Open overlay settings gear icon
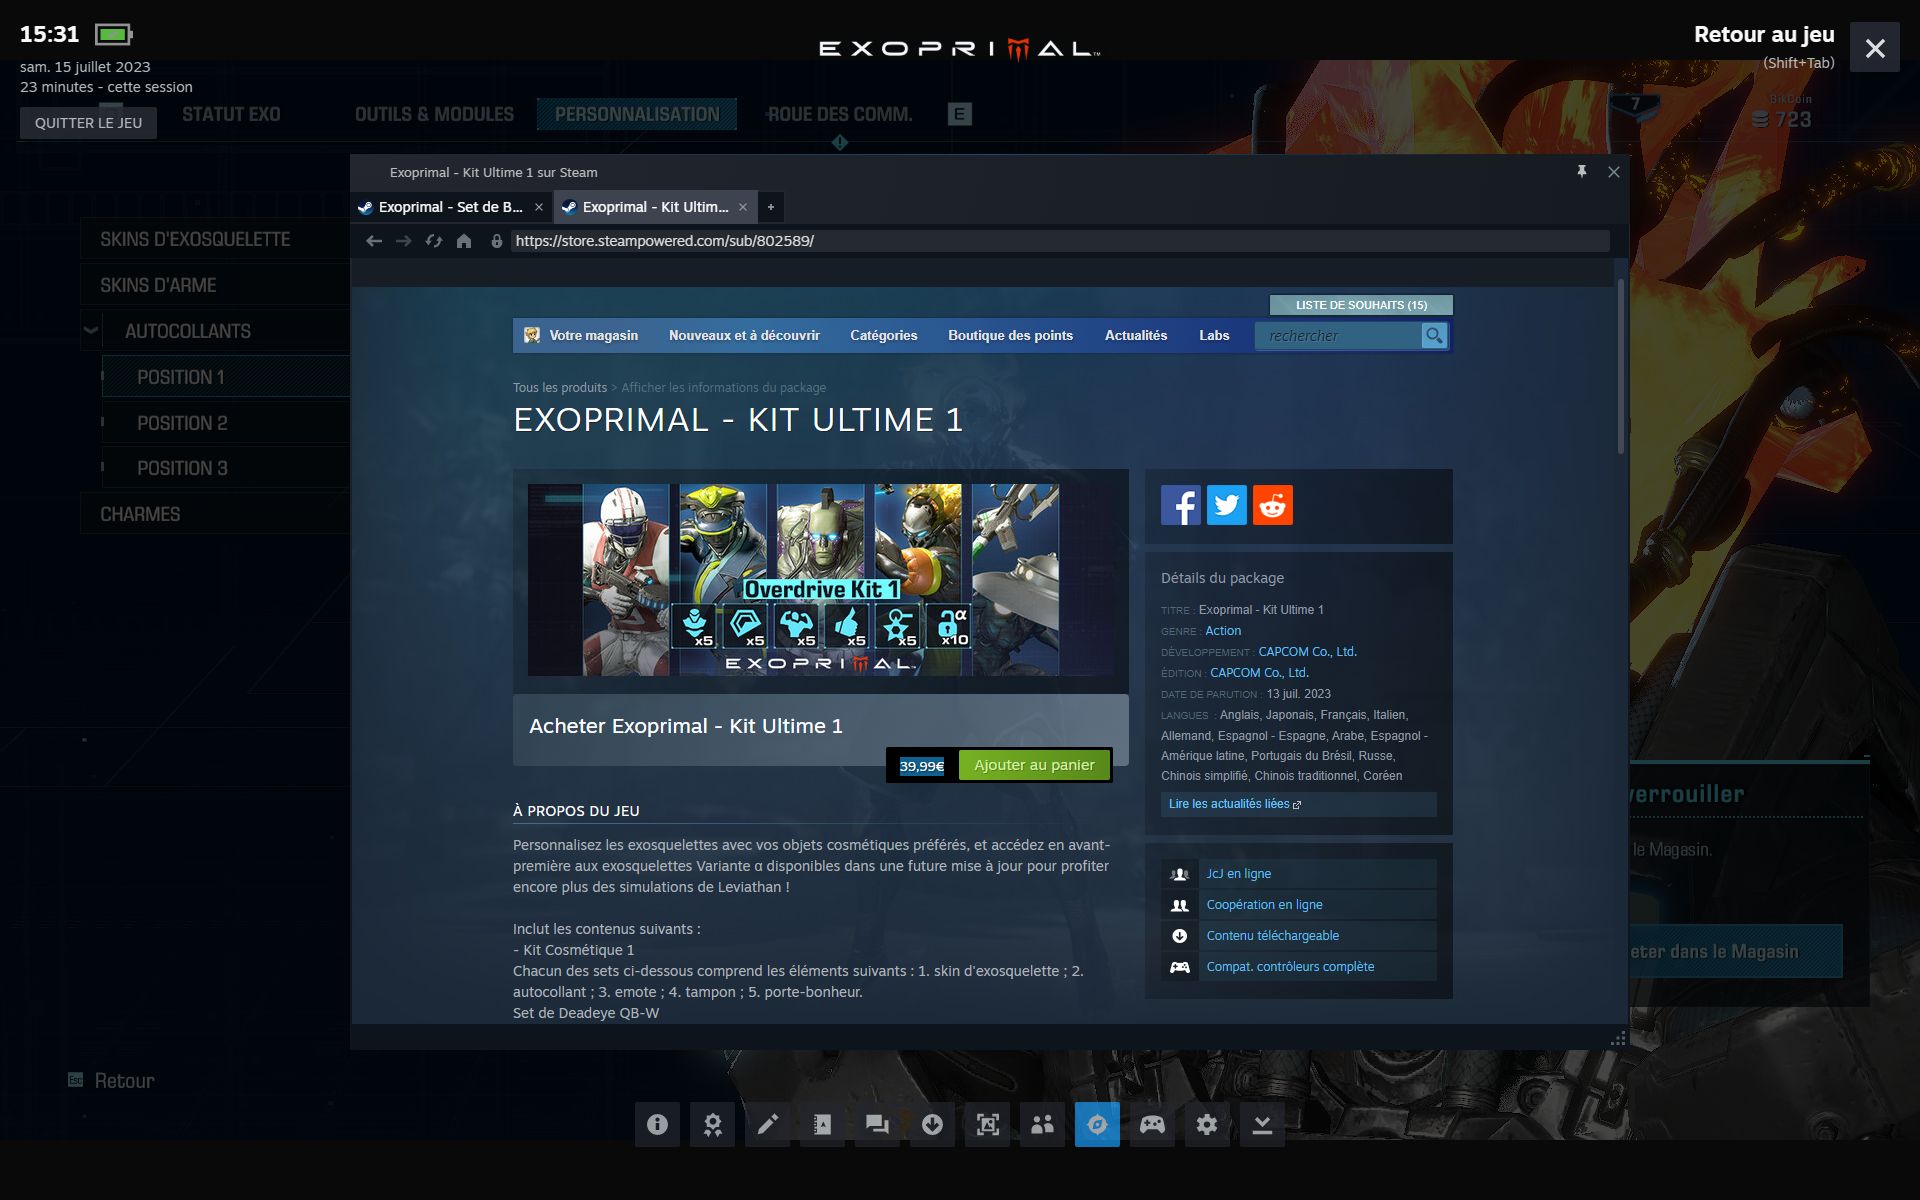The width and height of the screenshot is (1920, 1200). tap(1207, 1125)
